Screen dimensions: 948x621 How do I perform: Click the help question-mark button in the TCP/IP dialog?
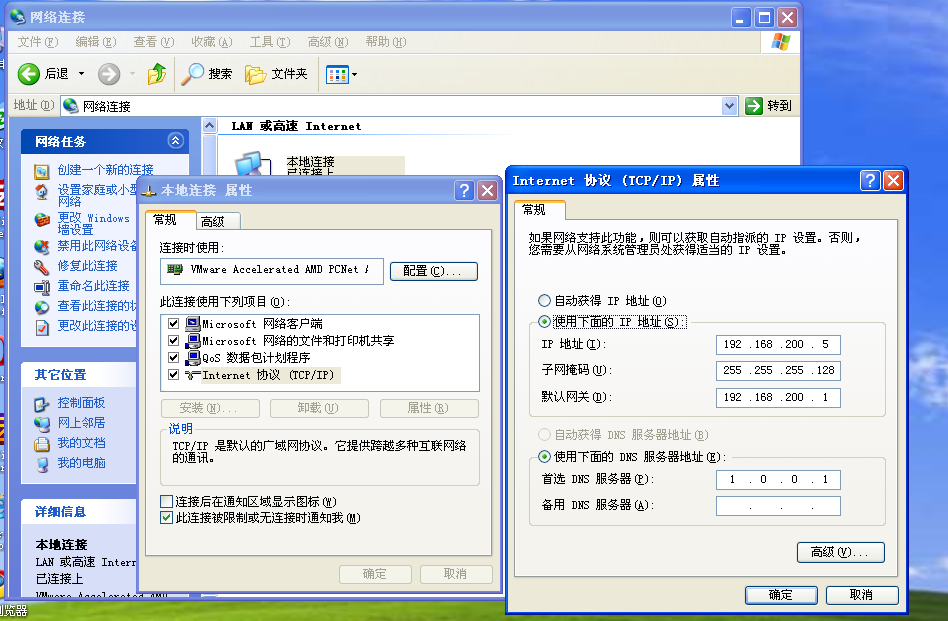tap(870, 180)
